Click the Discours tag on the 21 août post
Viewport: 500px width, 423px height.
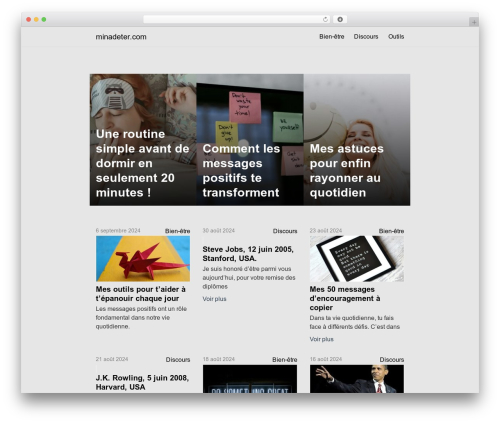(x=178, y=360)
